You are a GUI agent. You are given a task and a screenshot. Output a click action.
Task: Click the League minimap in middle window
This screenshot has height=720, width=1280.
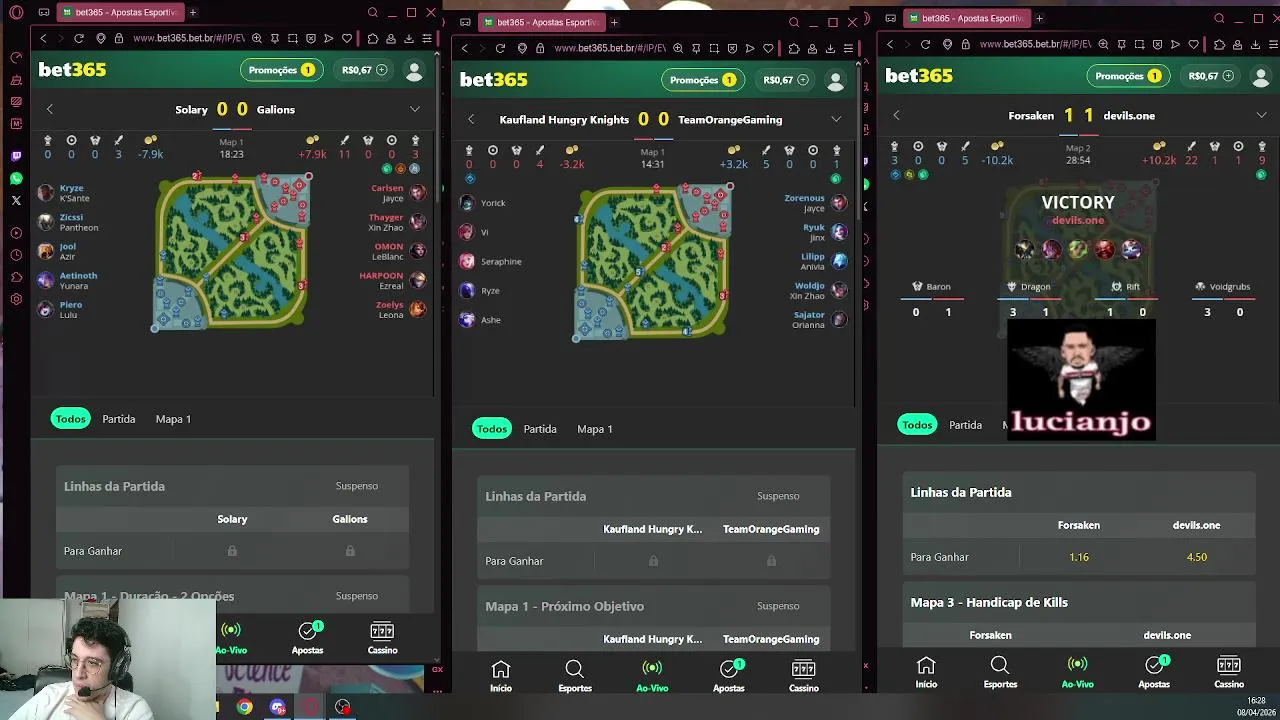click(x=653, y=261)
